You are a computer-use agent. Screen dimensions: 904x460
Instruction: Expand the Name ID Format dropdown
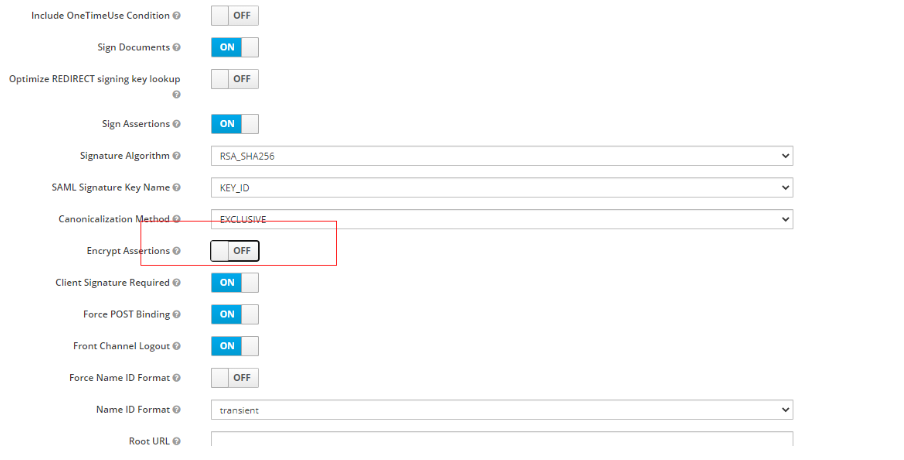pyautogui.click(x=501, y=410)
